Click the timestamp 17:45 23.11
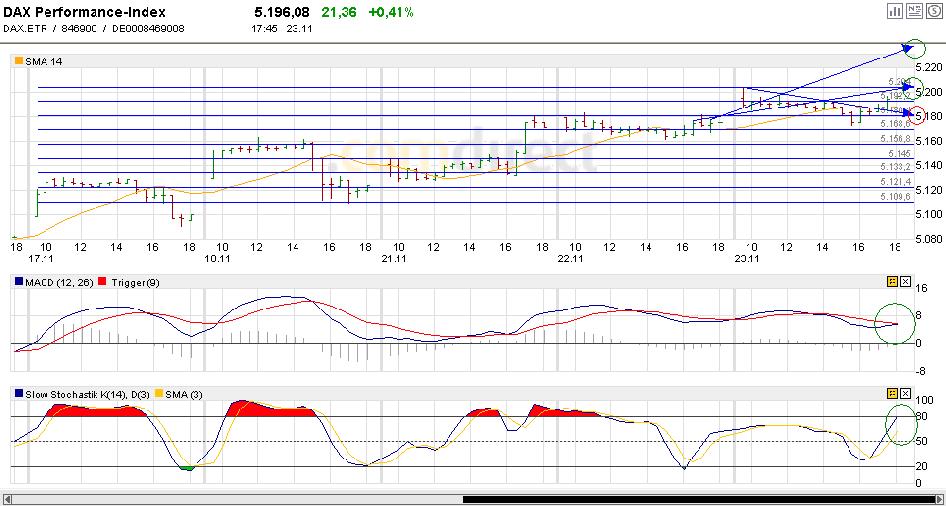The height and width of the screenshot is (506, 946). pyautogui.click(x=281, y=28)
